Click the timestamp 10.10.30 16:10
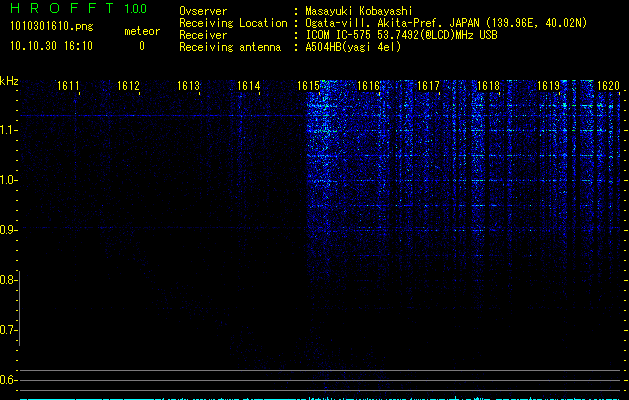Viewport: 629px width, 400px height. click(x=51, y=46)
